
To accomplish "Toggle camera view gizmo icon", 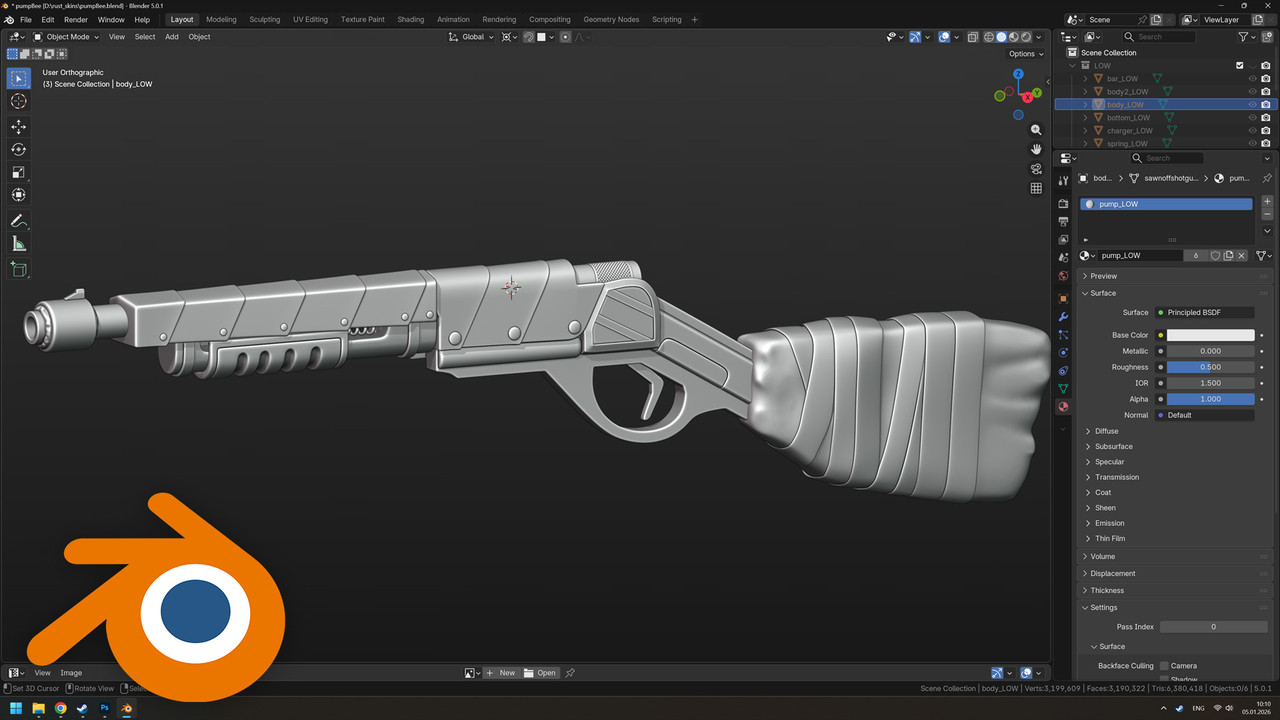I will click(x=1036, y=168).
